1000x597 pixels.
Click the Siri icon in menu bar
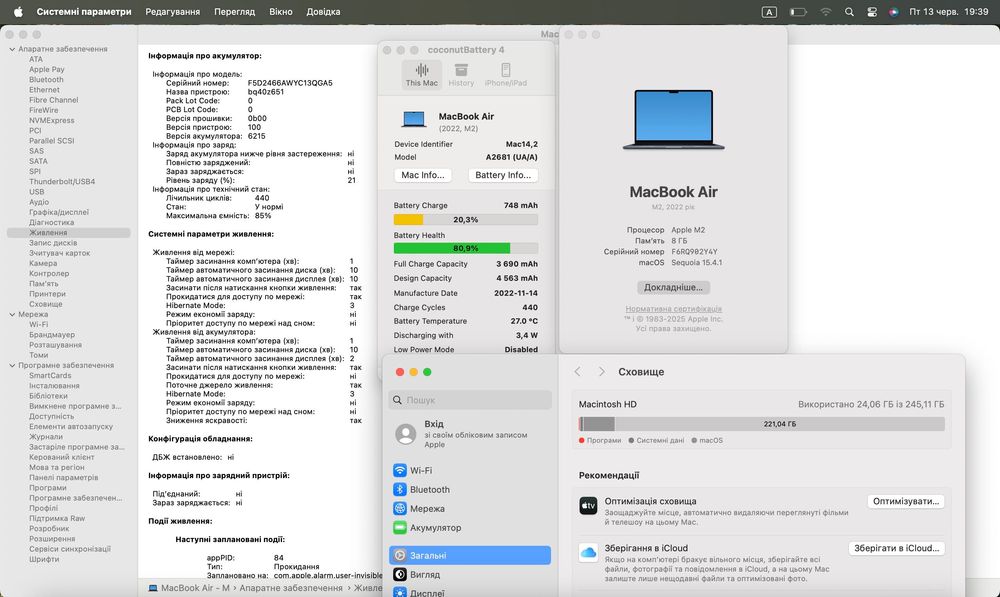(893, 11)
